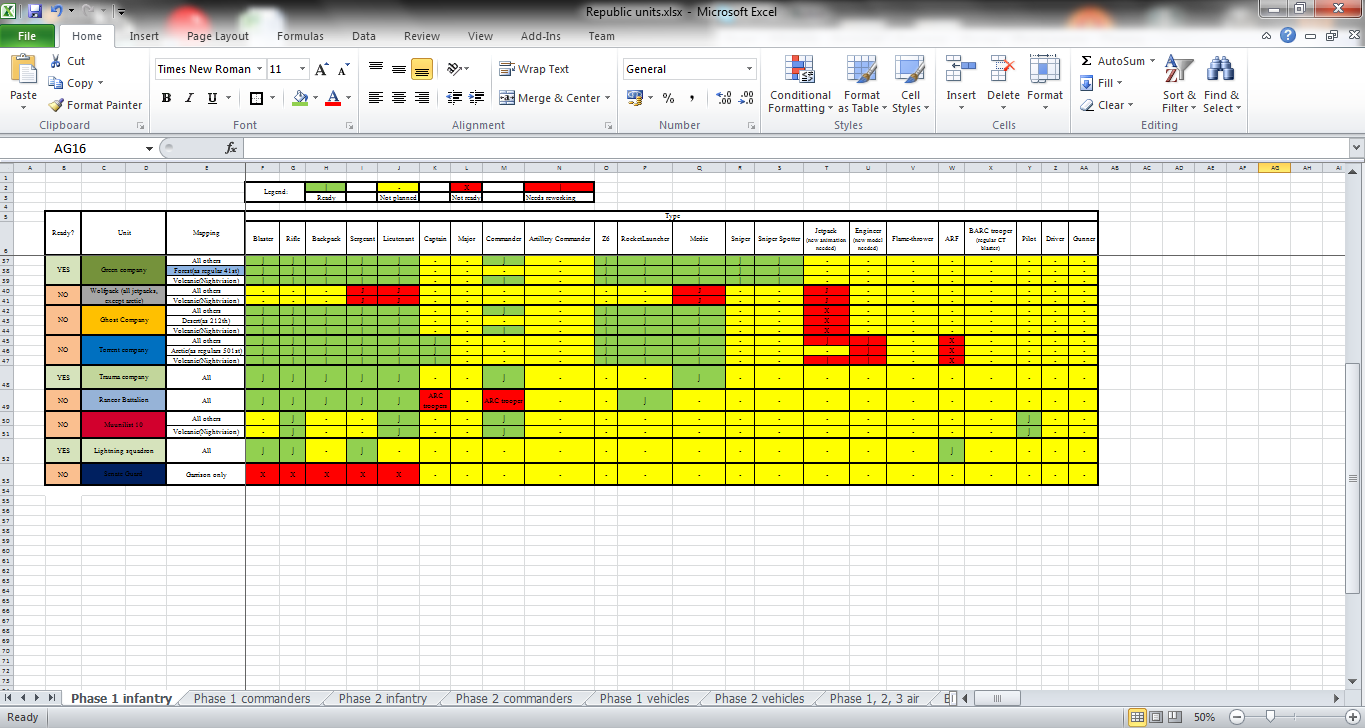Click insert function fx icon
This screenshot has height=728, width=1365.
[231, 148]
